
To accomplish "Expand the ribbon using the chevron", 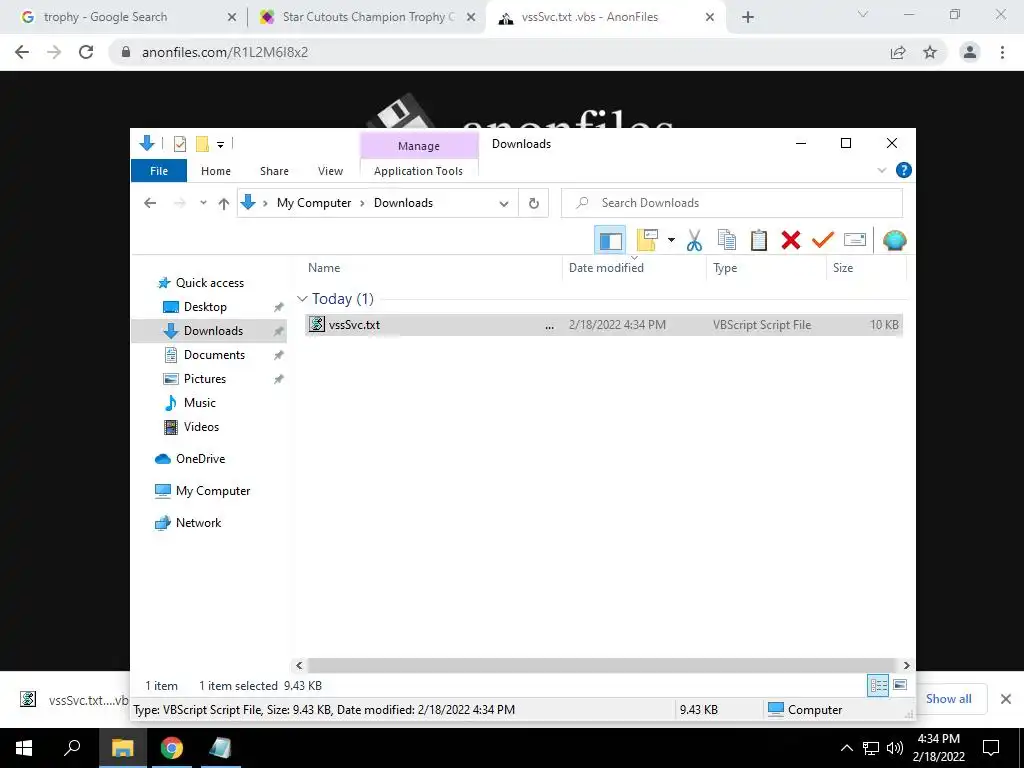I will (x=882, y=170).
